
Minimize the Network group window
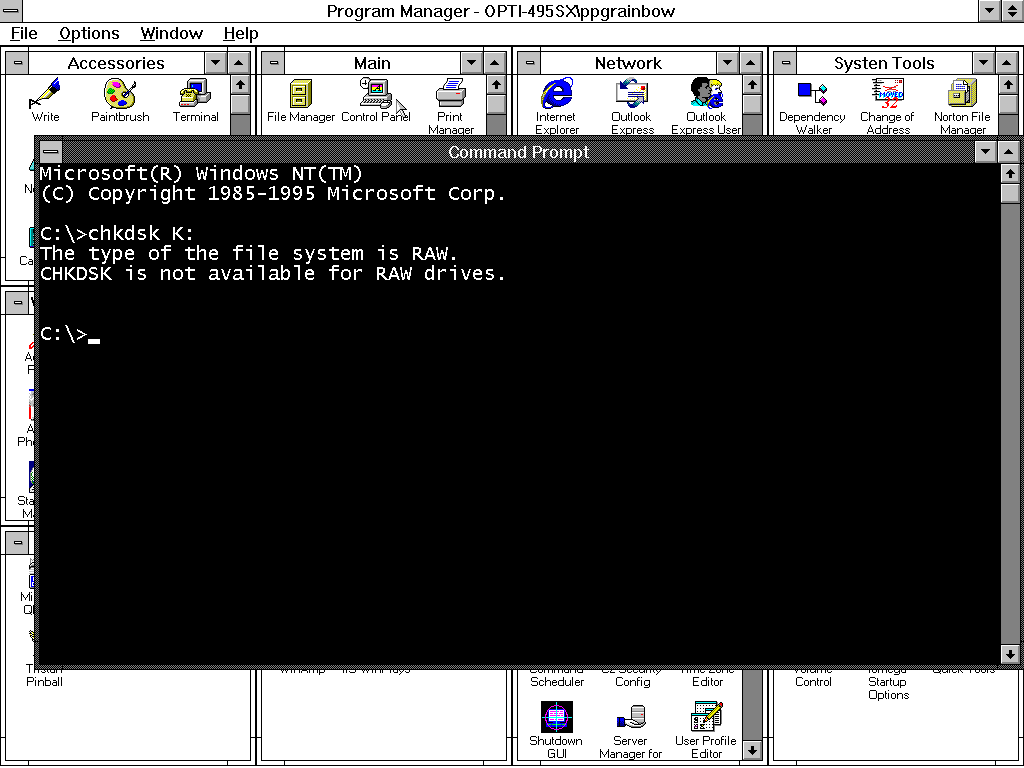tap(727, 62)
